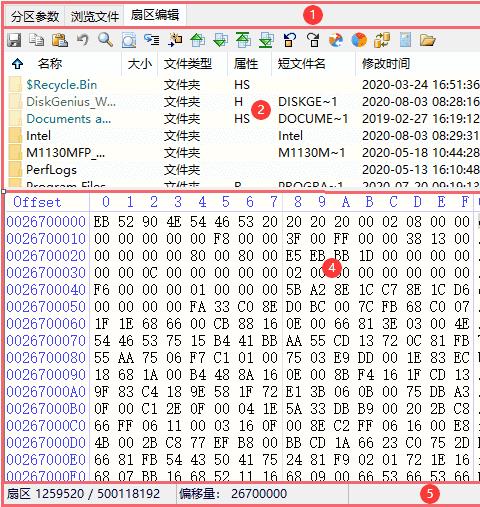Select the PerfLogs folder name
This screenshot has height=507, width=480.
(51, 170)
